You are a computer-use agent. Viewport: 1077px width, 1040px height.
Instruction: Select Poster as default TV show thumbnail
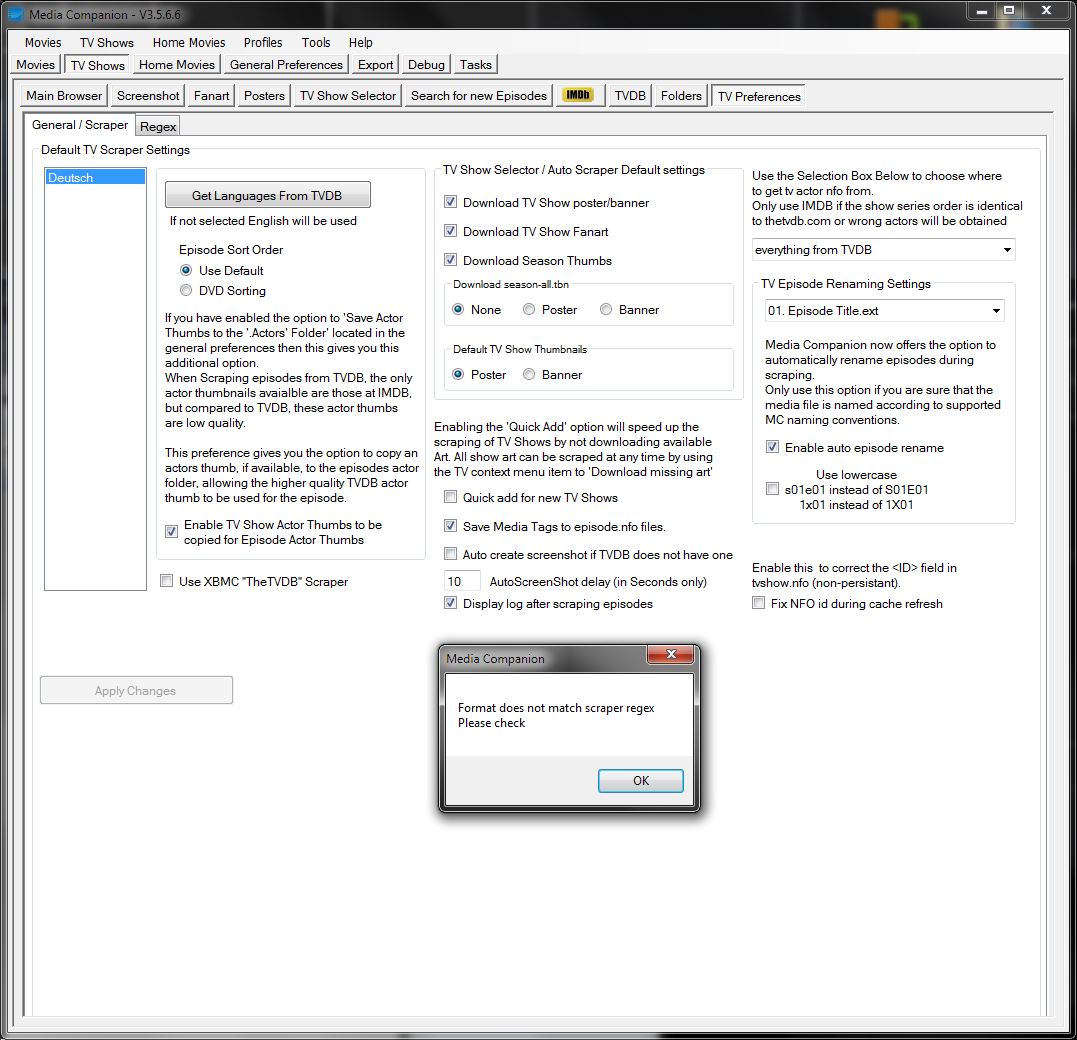click(458, 374)
